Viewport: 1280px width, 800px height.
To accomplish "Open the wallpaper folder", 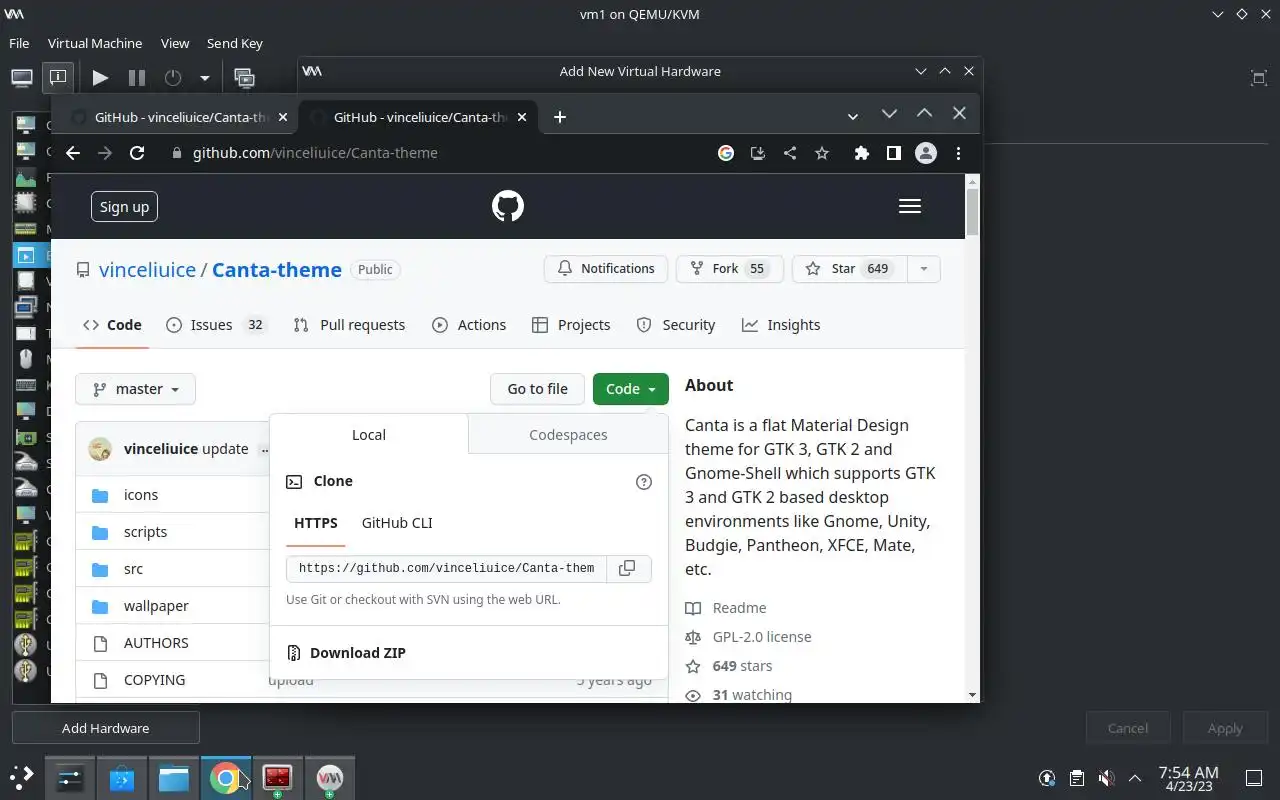I will 156,606.
